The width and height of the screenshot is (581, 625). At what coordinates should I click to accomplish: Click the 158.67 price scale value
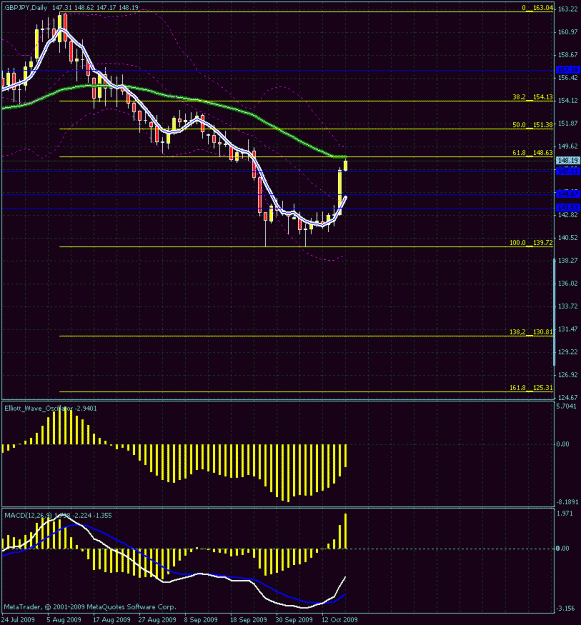point(568,55)
